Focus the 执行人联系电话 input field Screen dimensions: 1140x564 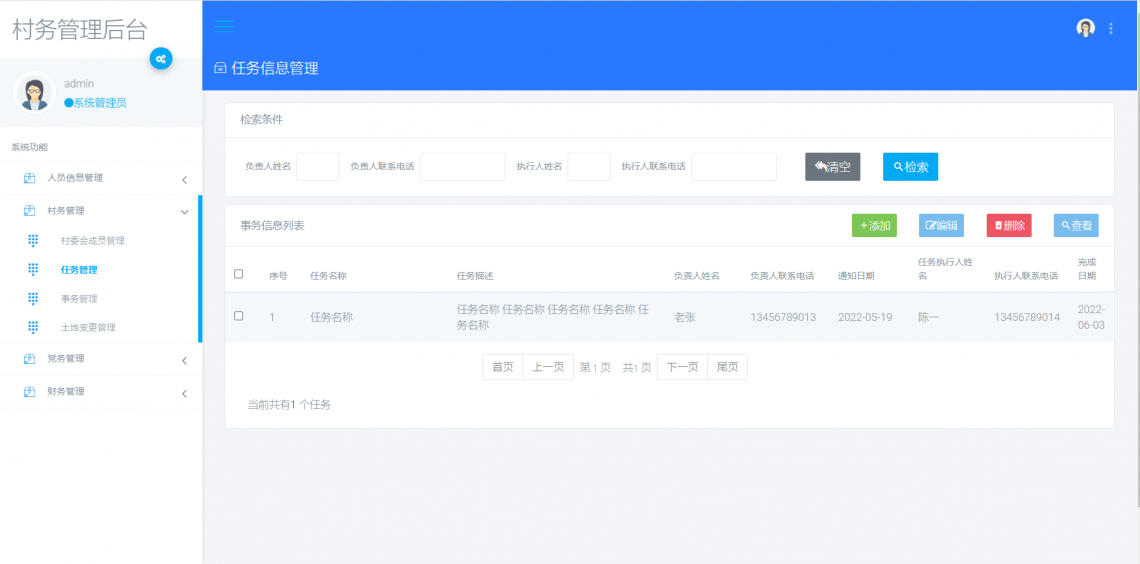pos(734,166)
